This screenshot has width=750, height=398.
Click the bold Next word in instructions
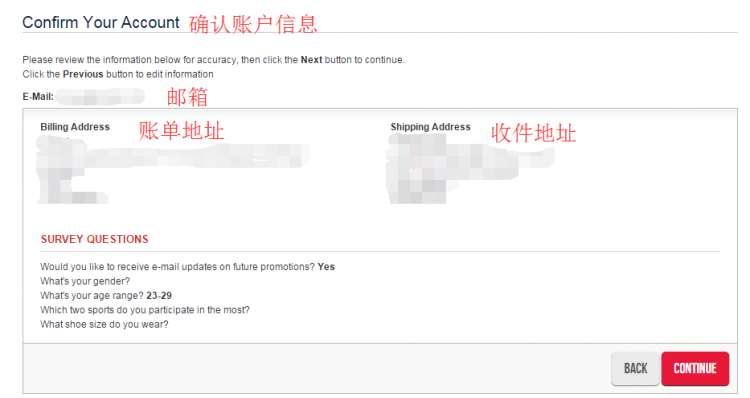(311, 60)
